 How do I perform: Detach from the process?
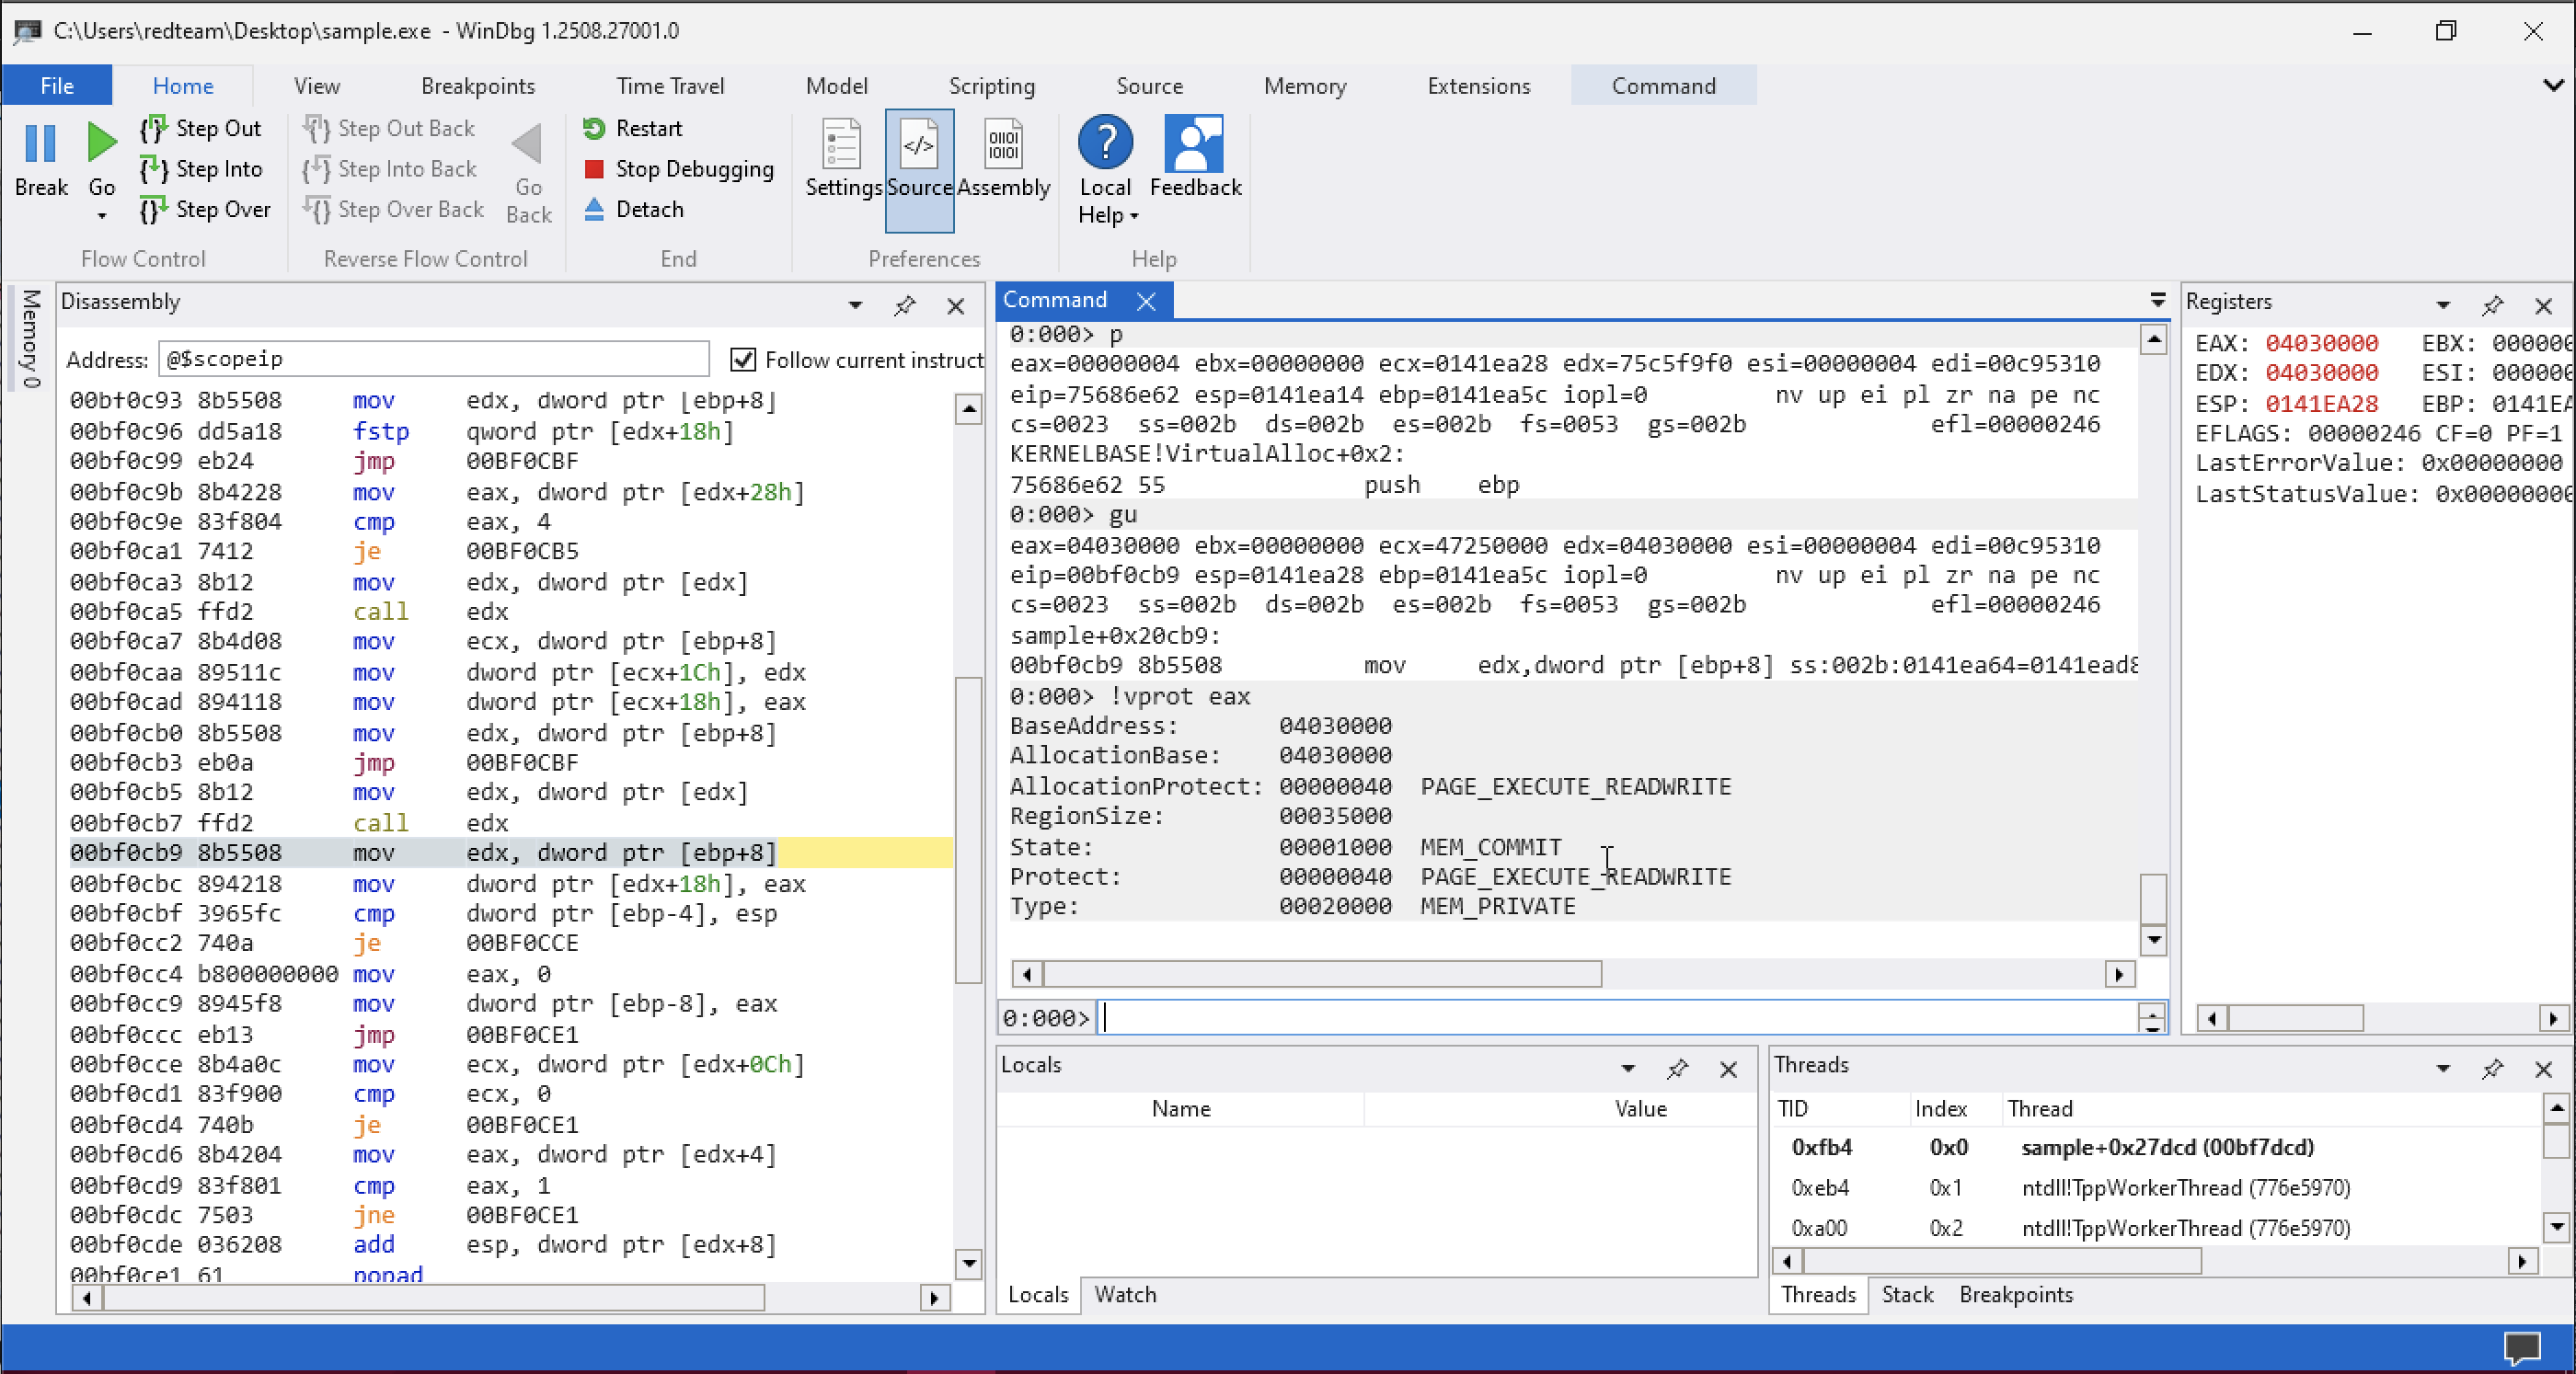click(634, 209)
